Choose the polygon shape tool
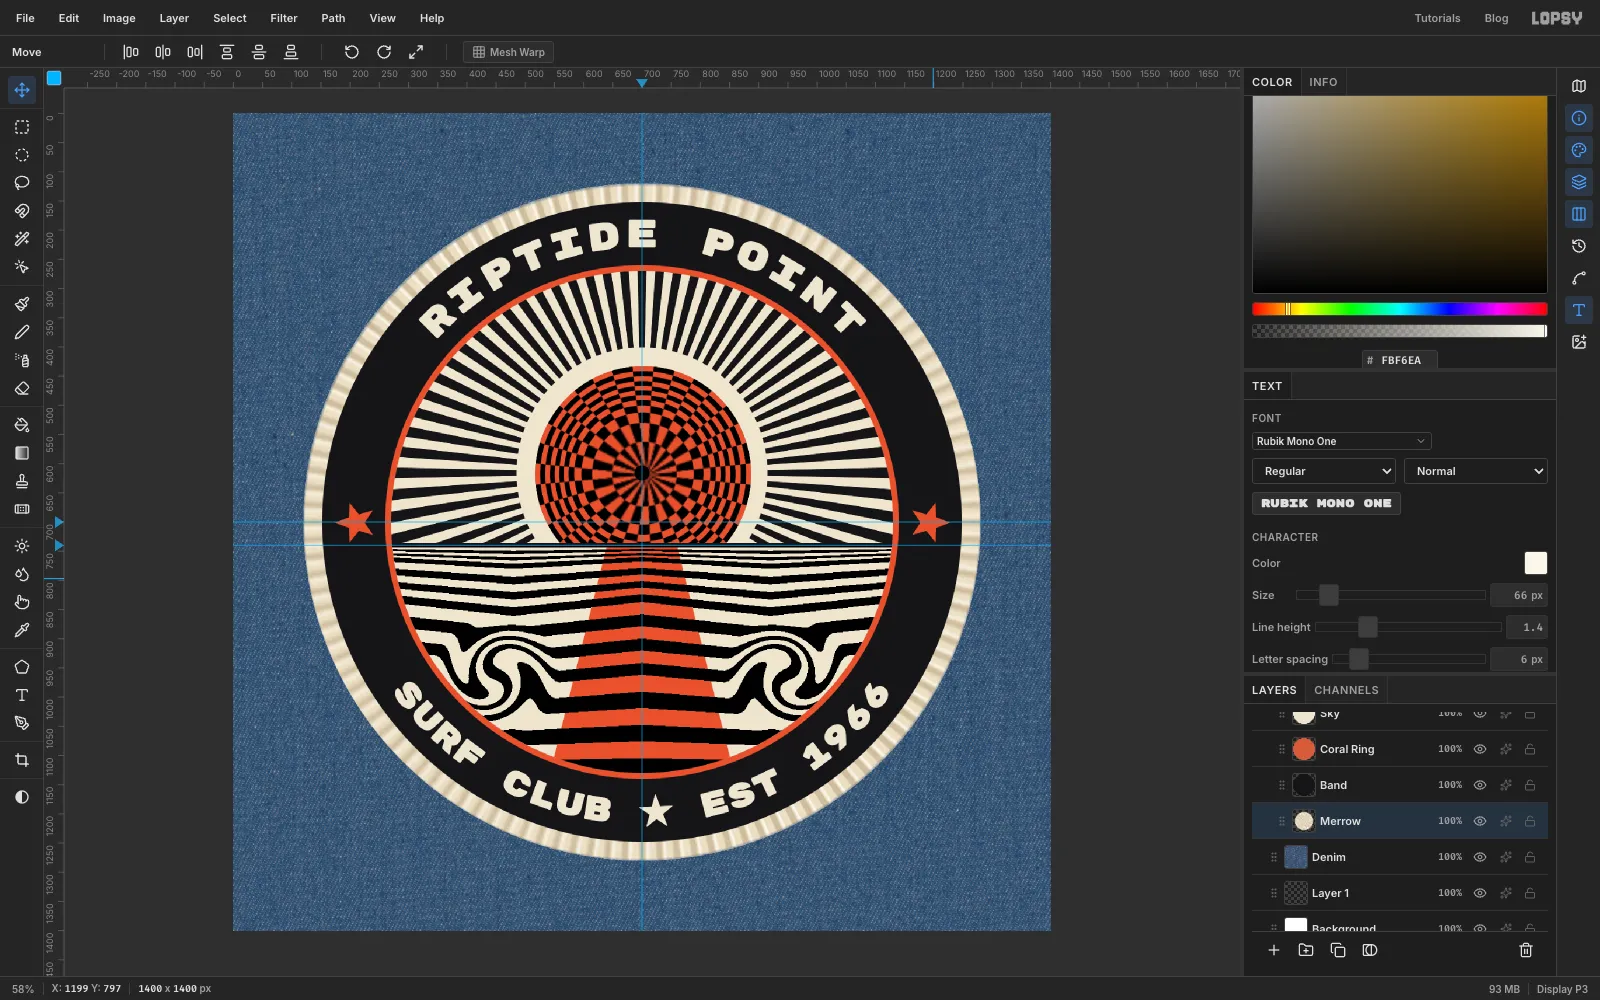Screen dimensions: 1600x1000 (22, 667)
